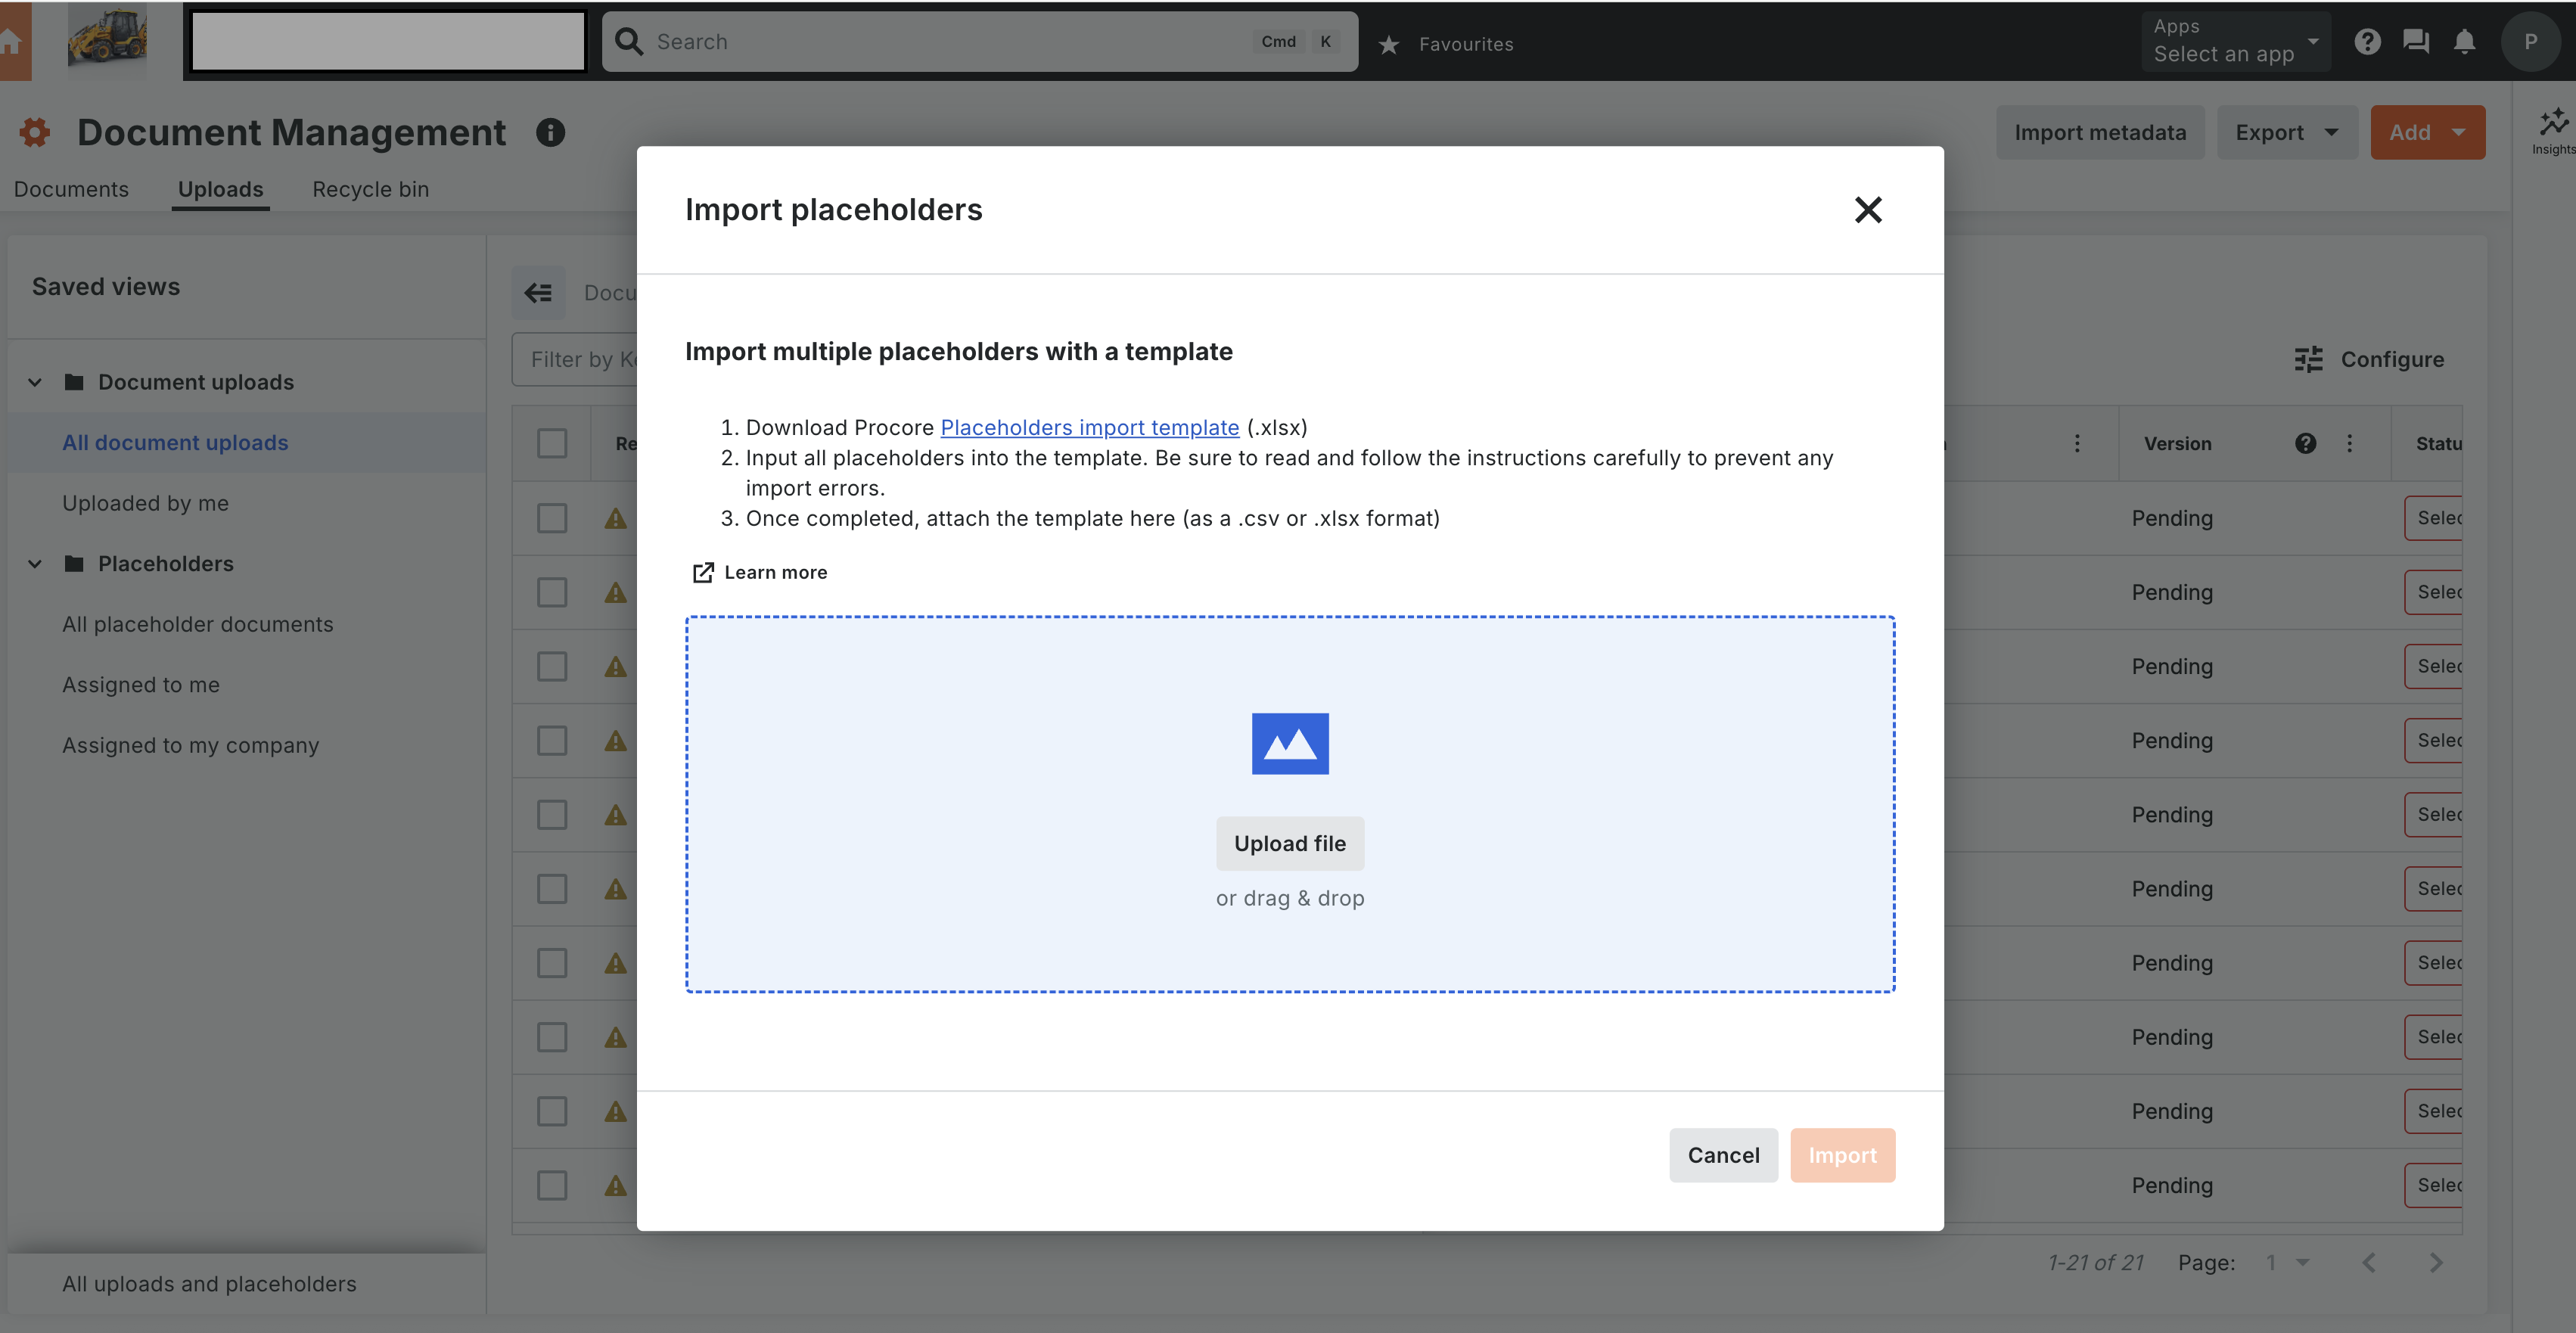
Task: Open the conversations chat icon
Action: (2416, 41)
